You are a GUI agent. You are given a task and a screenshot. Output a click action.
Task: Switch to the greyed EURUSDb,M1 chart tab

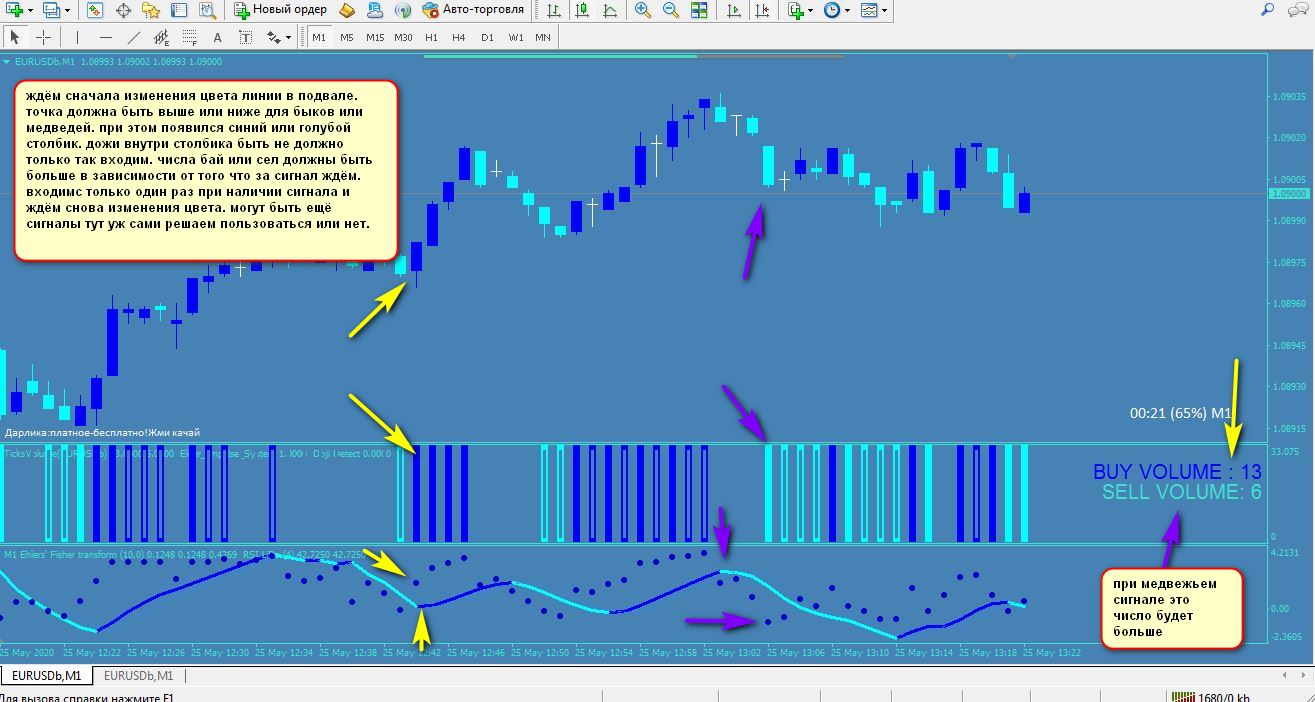pyautogui.click(x=139, y=675)
